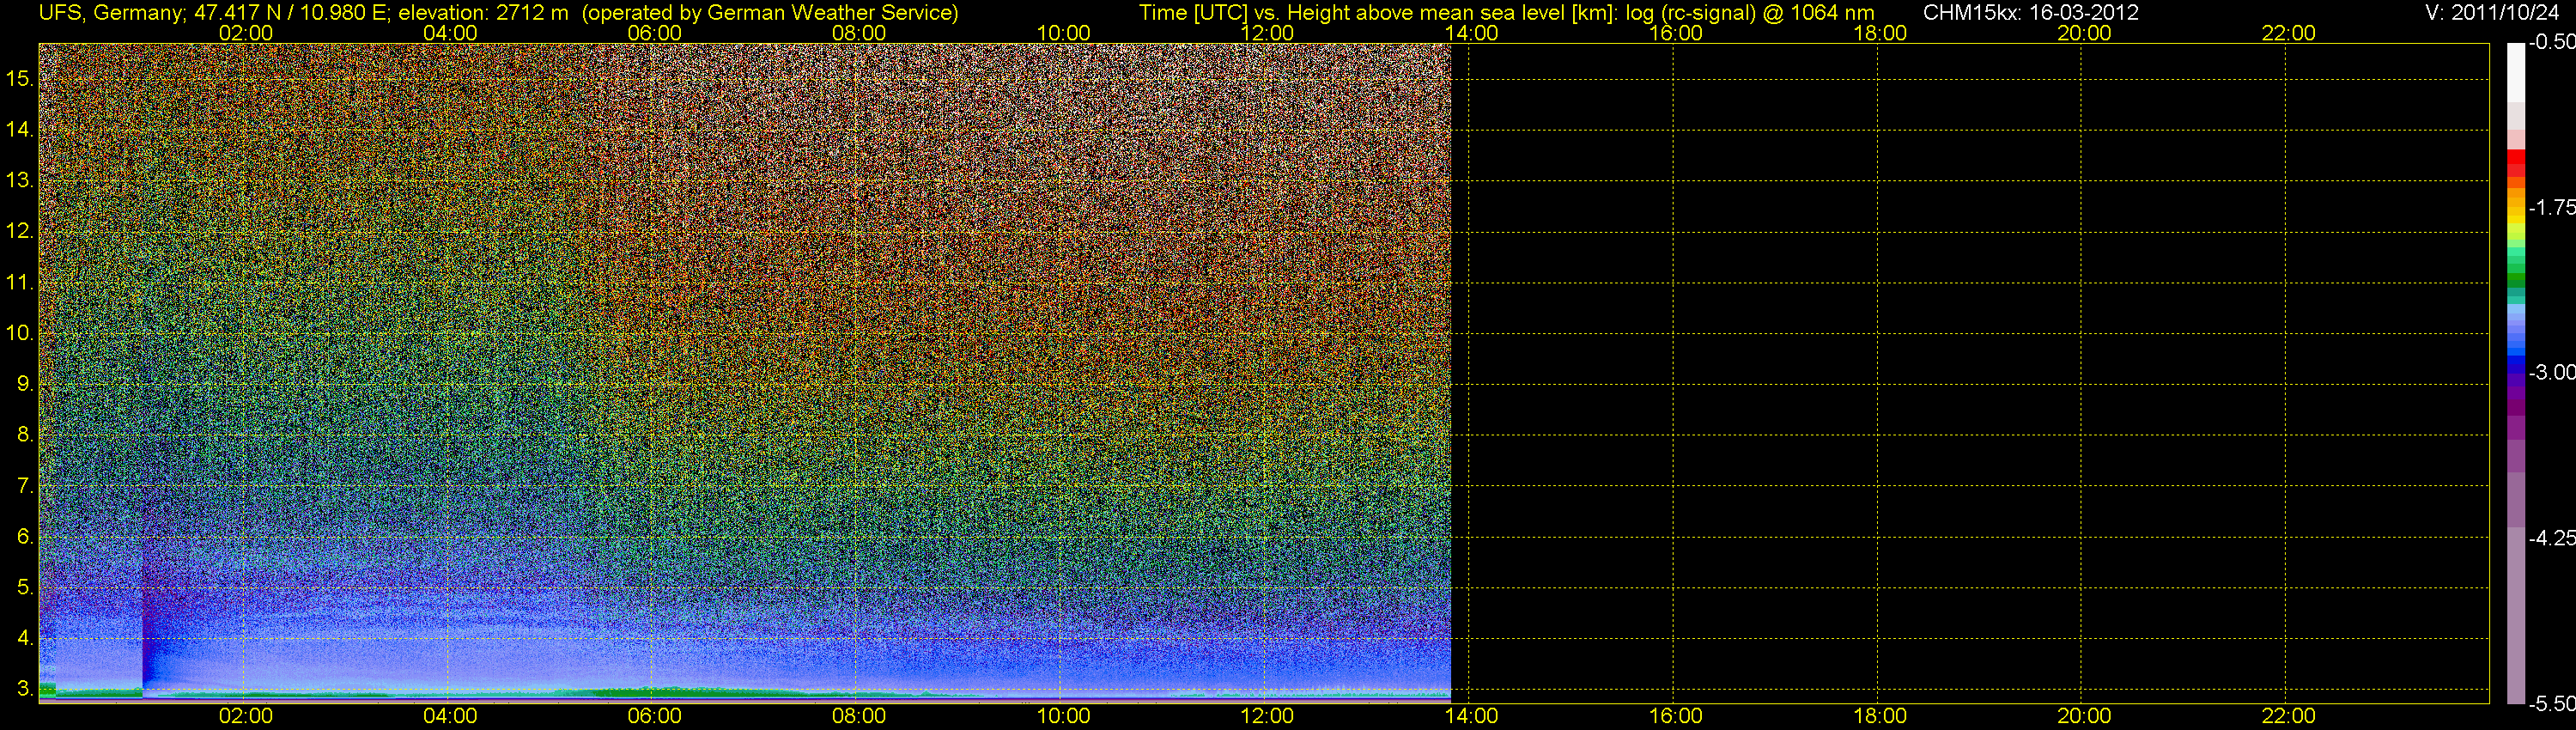Viewport: 2576px width, 730px height.
Task: Click the 15 km height axis label
Action: coord(19,78)
